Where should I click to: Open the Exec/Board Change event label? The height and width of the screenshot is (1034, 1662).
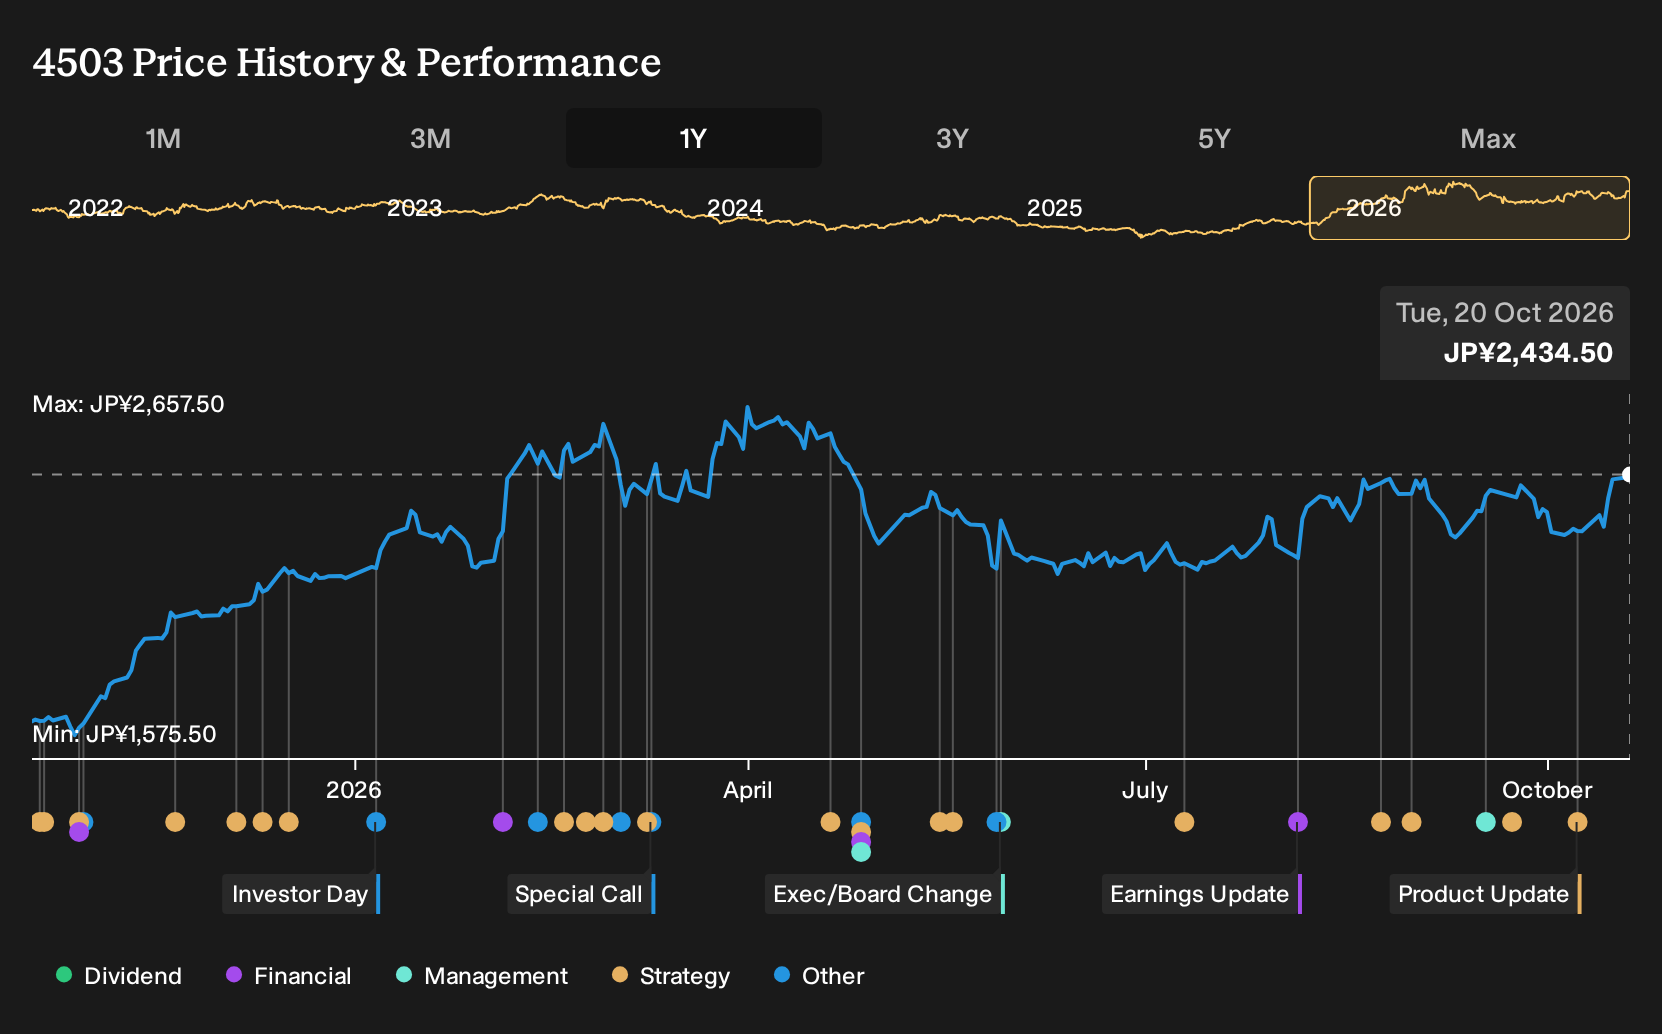point(884,894)
